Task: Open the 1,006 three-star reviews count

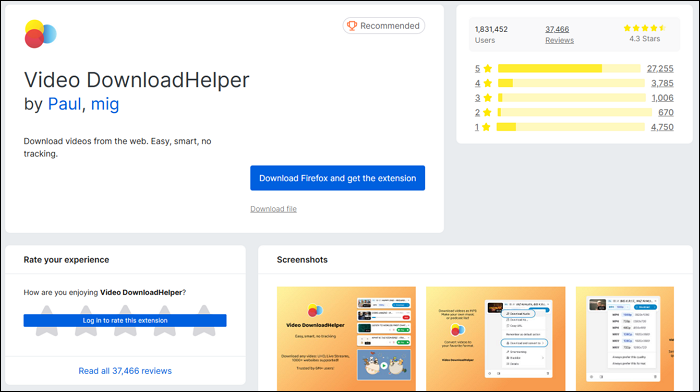Action: click(662, 98)
